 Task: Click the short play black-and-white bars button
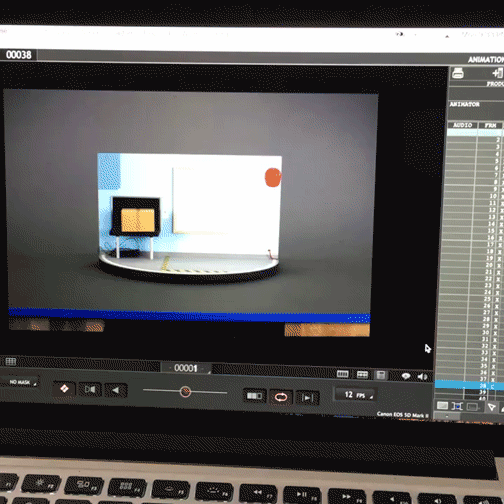(x=255, y=396)
